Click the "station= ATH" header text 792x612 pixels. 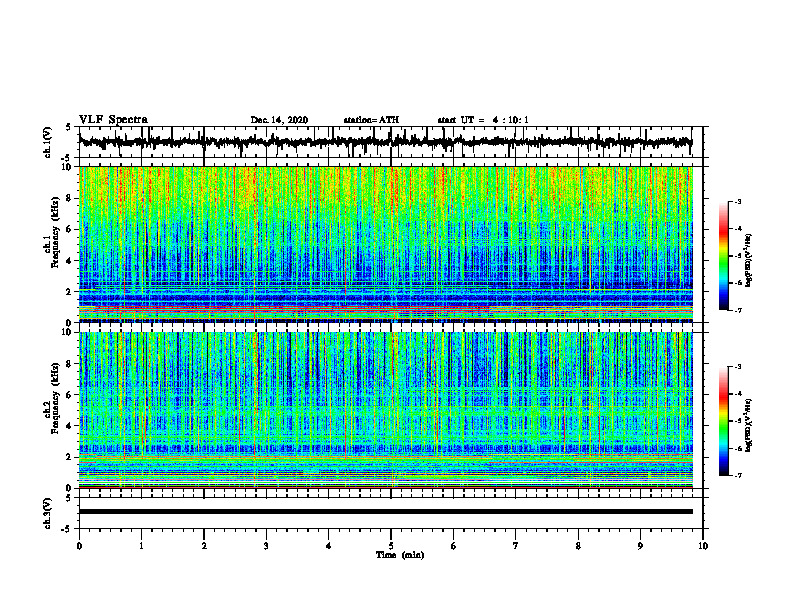click(371, 120)
